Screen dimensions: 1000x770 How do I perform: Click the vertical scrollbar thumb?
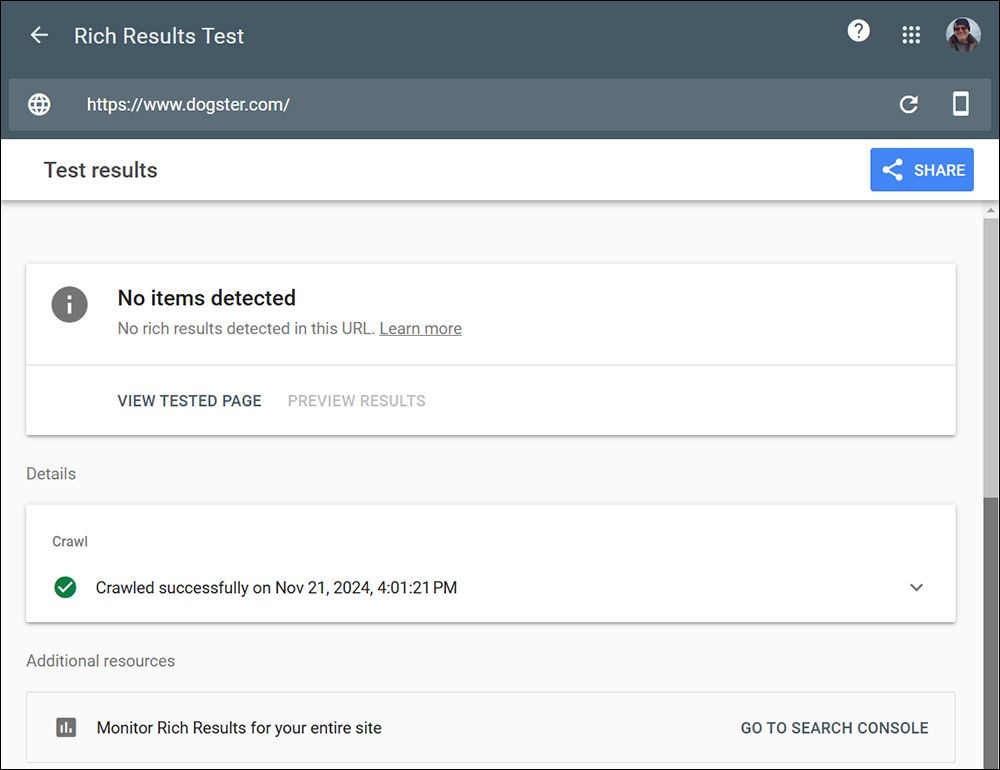click(x=991, y=360)
